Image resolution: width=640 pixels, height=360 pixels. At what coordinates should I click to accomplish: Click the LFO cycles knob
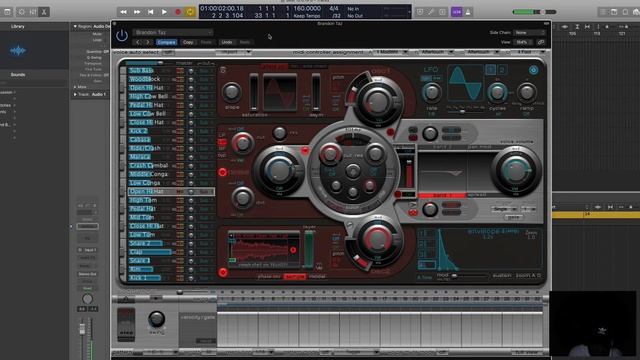pyautogui.click(x=497, y=93)
